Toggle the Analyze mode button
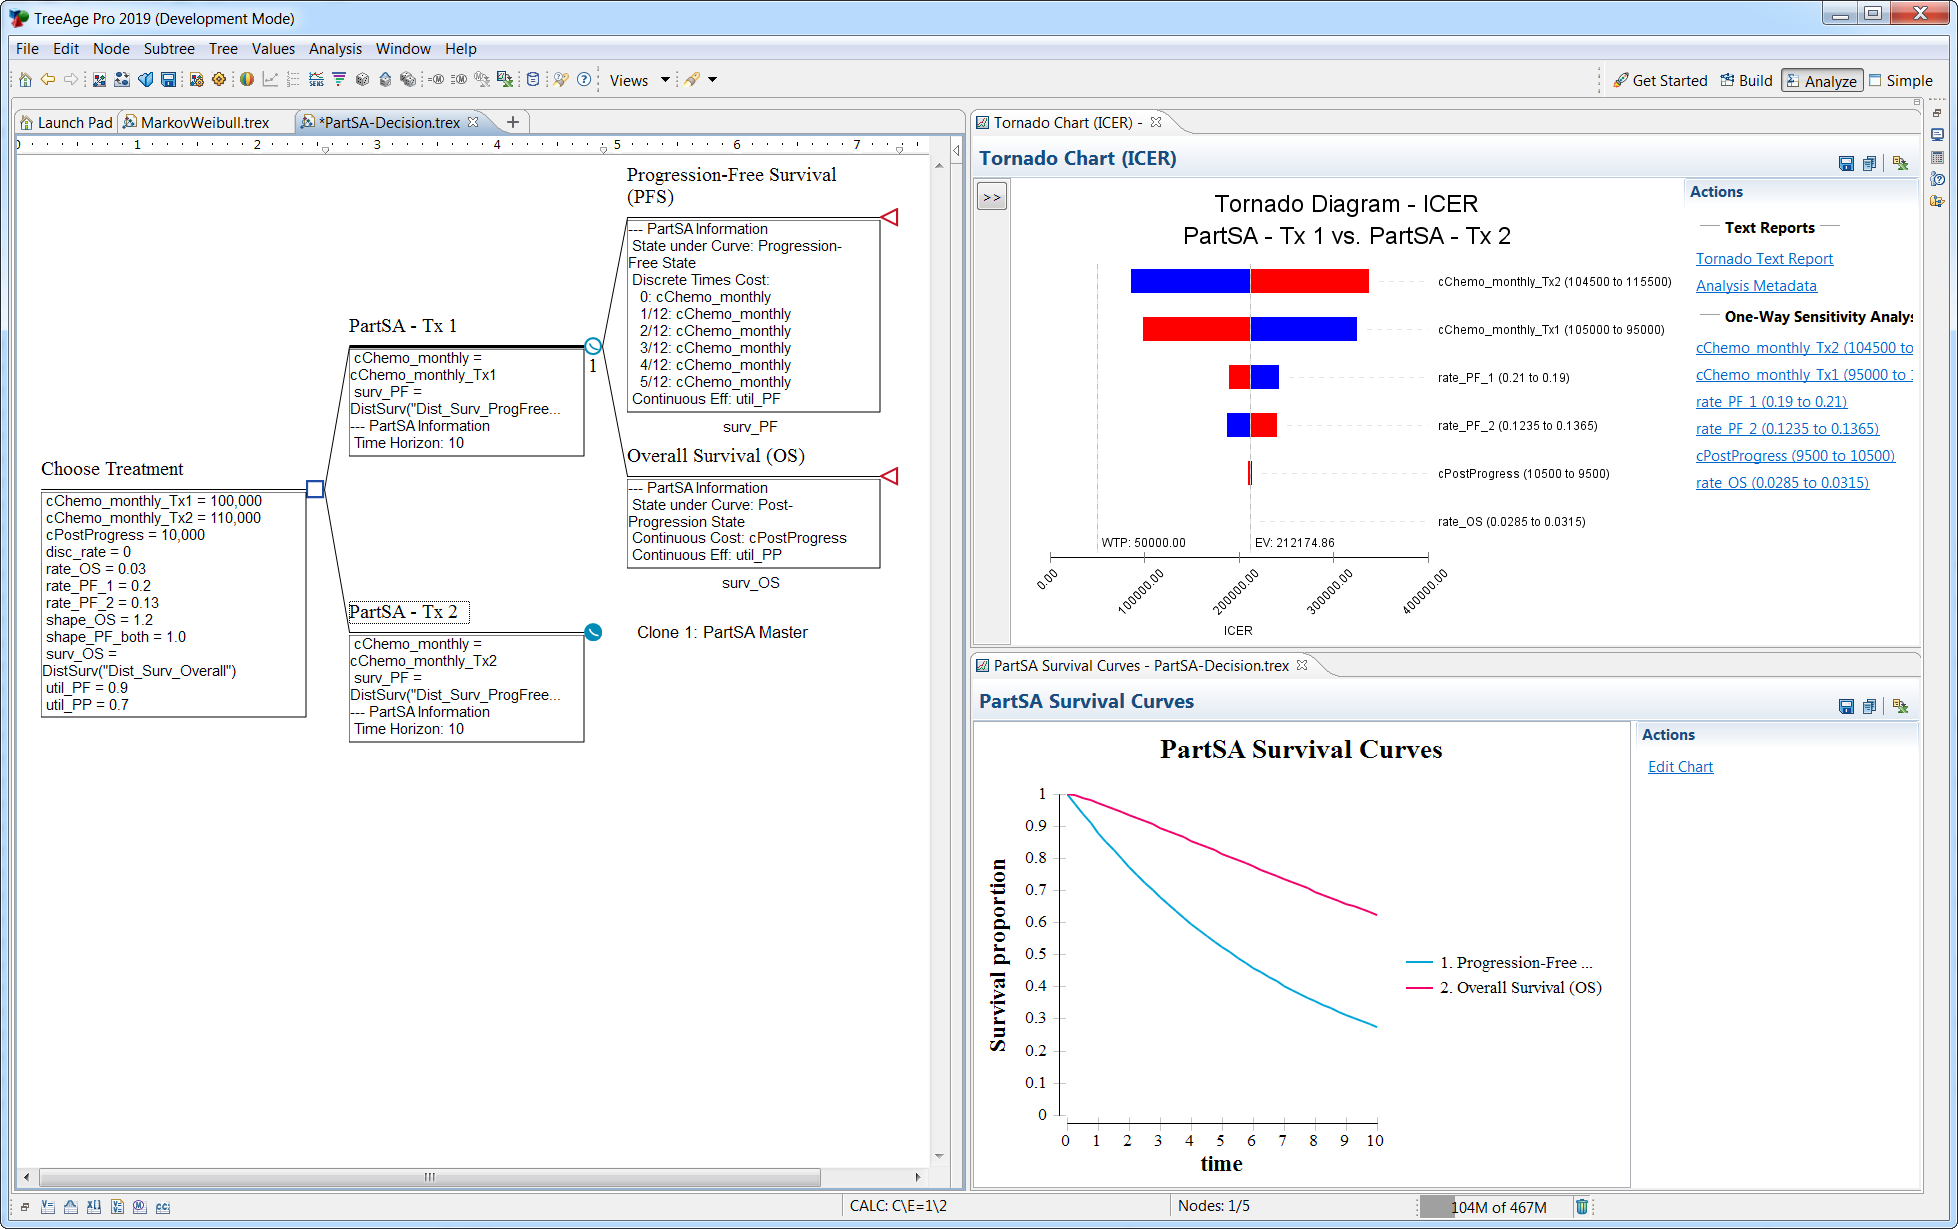The height and width of the screenshot is (1229, 1958). click(1821, 81)
